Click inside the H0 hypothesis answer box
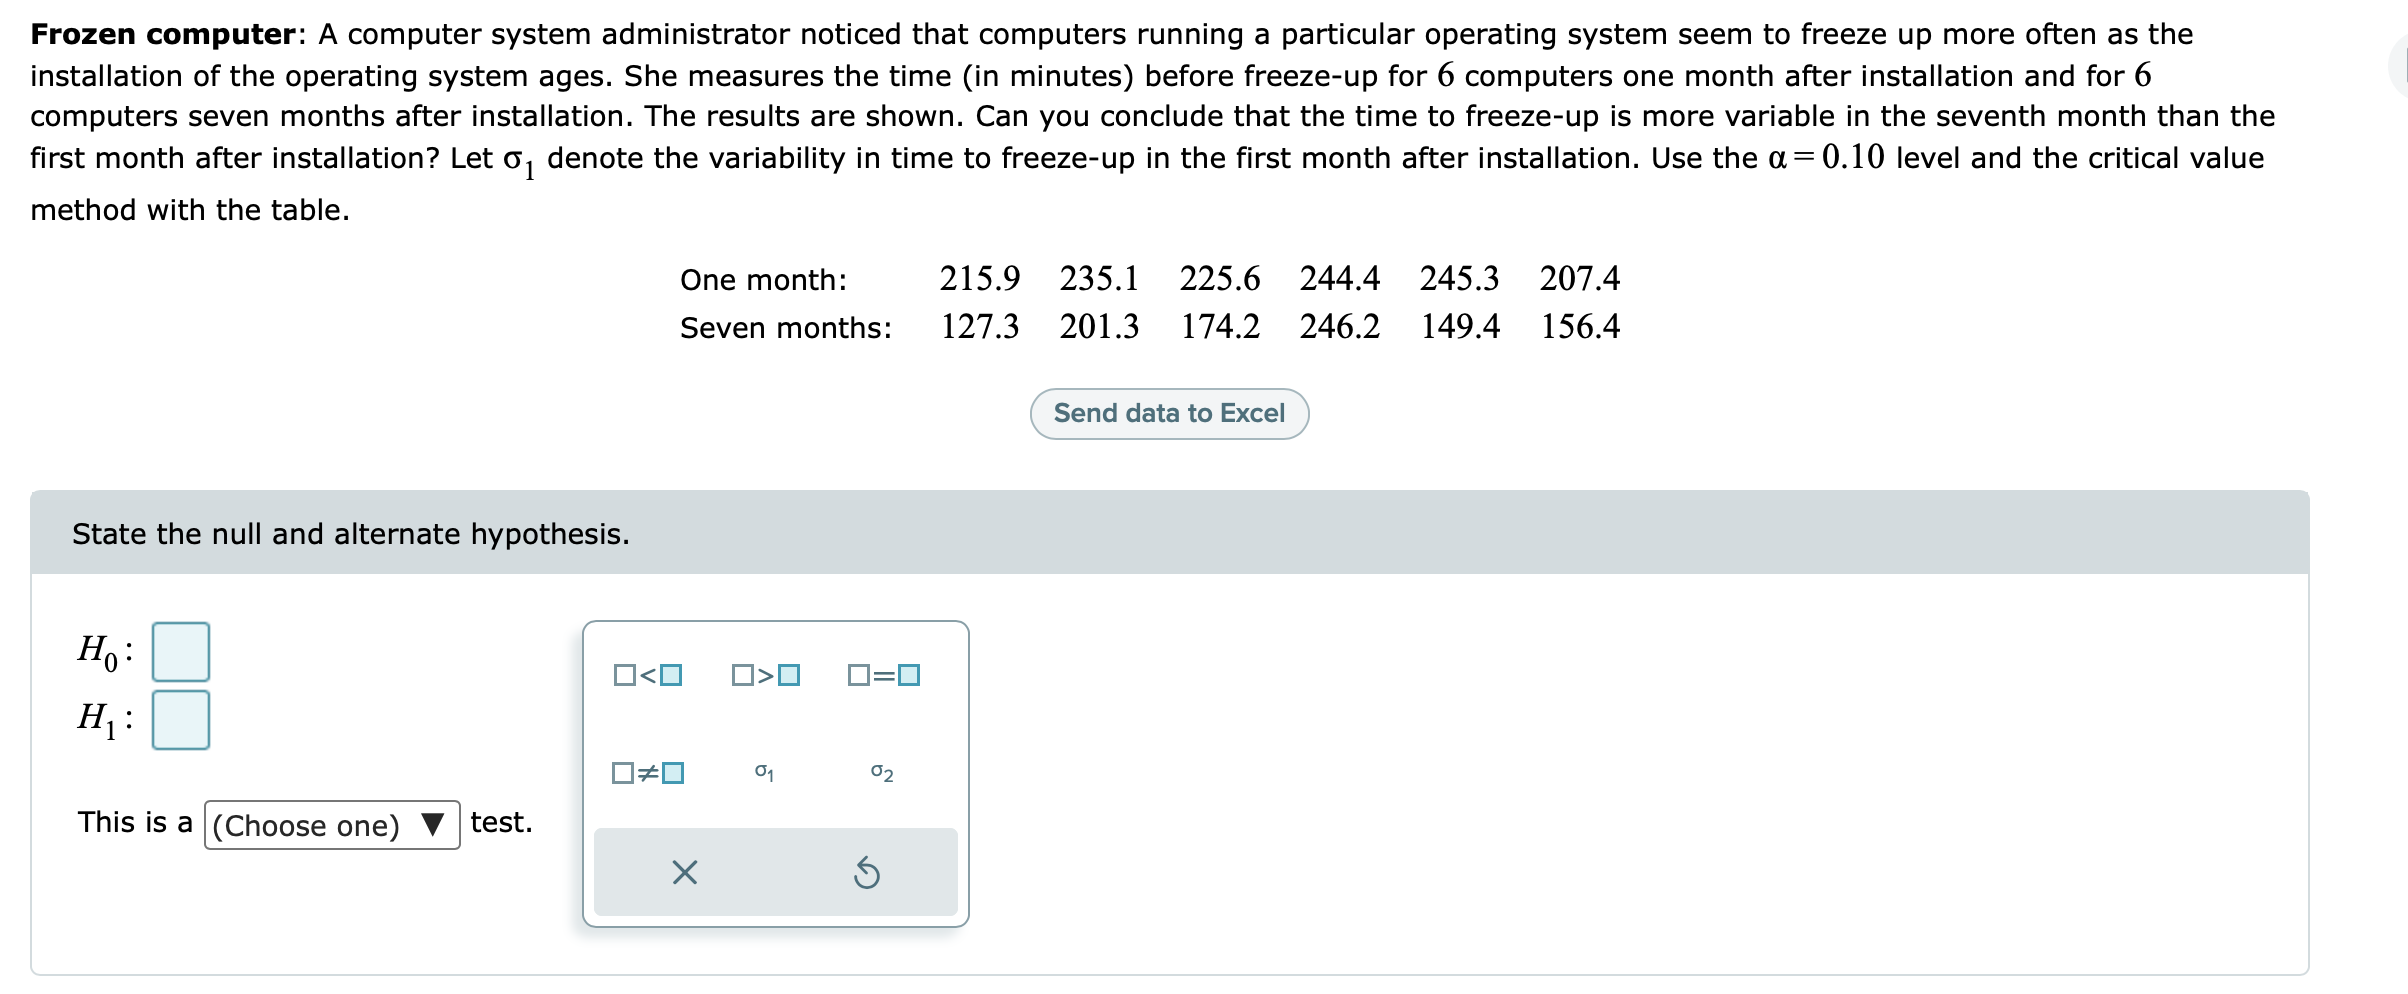The image size is (2408, 994). (x=180, y=653)
